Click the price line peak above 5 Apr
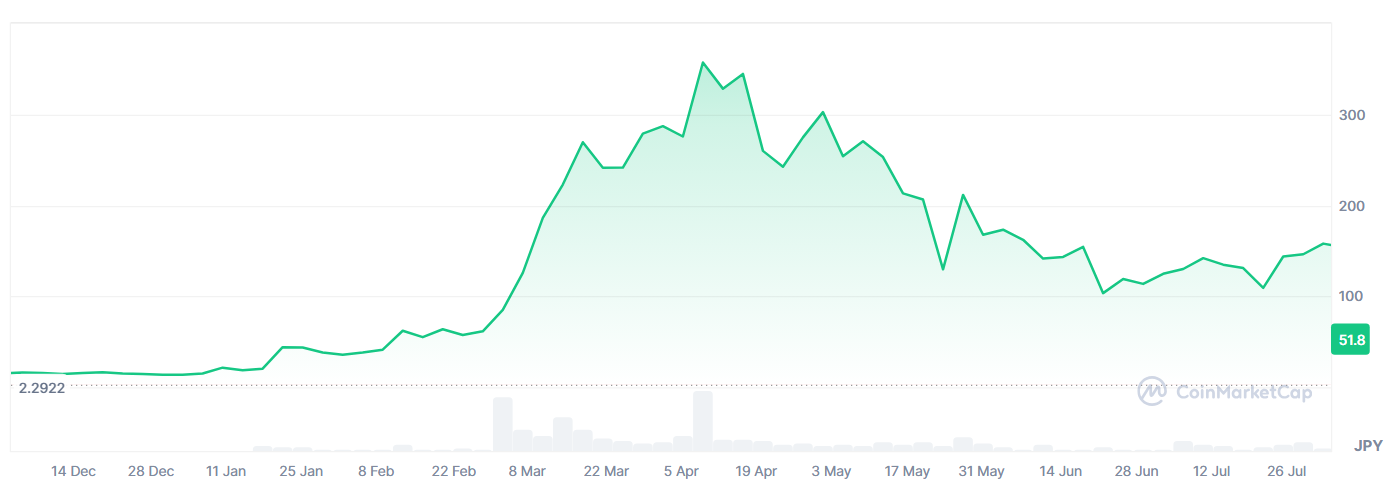Screen dimensions: 1390x504 click(x=703, y=63)
